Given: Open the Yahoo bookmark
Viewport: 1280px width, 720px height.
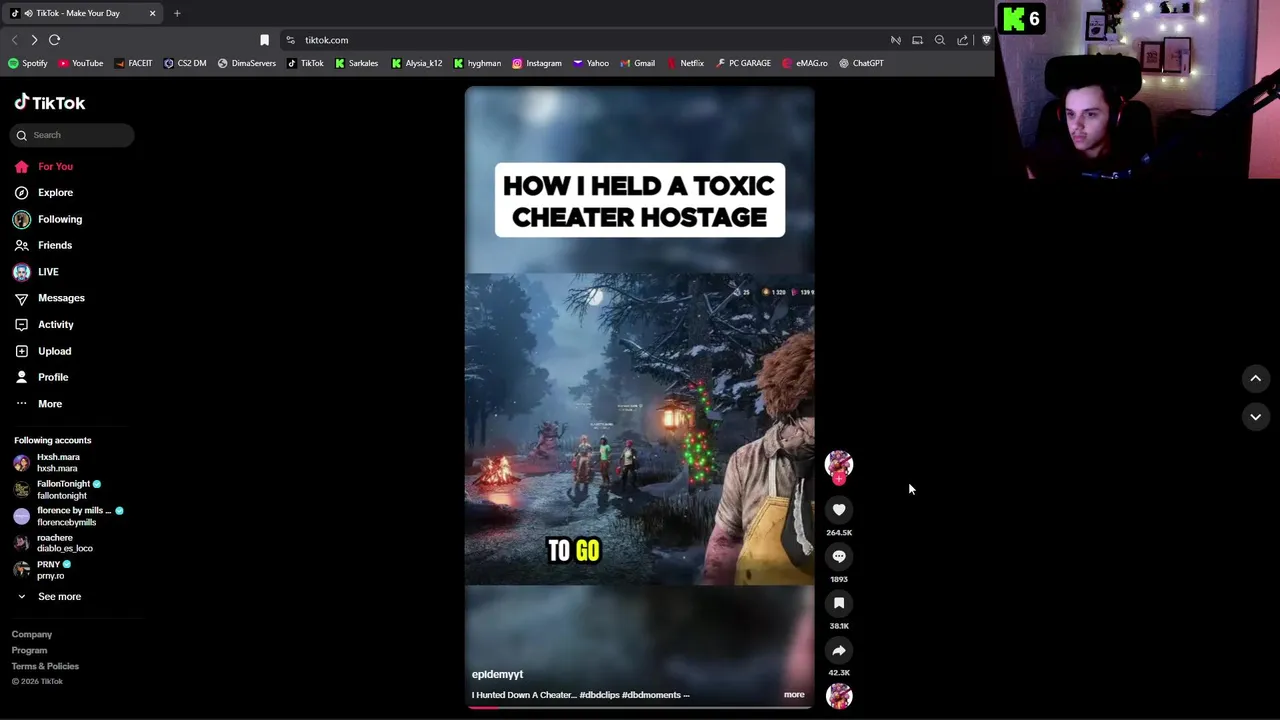Looking at the screenshot, I should point(591,63).
